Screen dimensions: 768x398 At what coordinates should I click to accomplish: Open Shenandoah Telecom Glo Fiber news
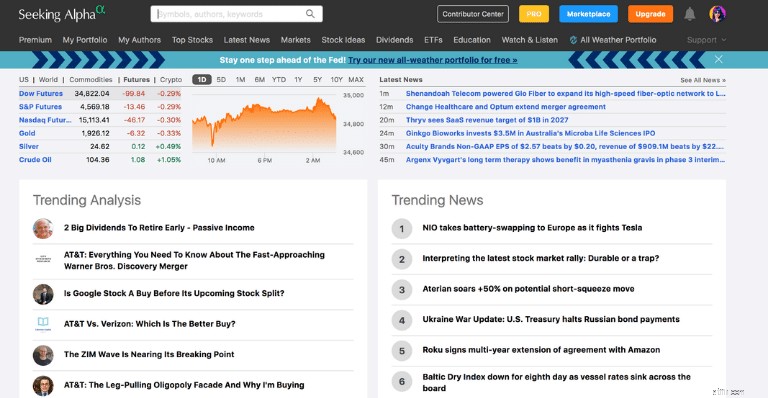(565, 94)
